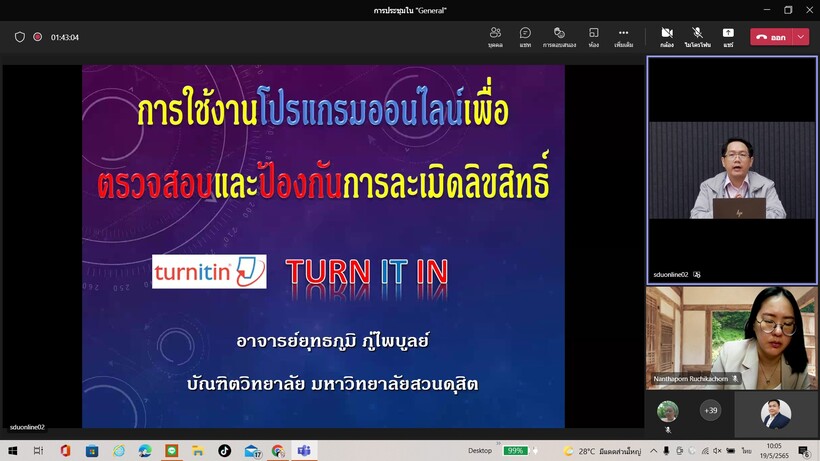Open the Reactions (การตอบสนอง) menu

tap(559, 37)
